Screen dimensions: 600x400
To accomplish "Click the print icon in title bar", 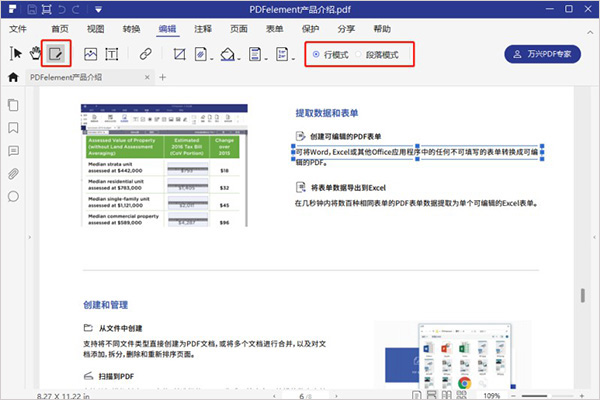I will [x=46, y=10].
